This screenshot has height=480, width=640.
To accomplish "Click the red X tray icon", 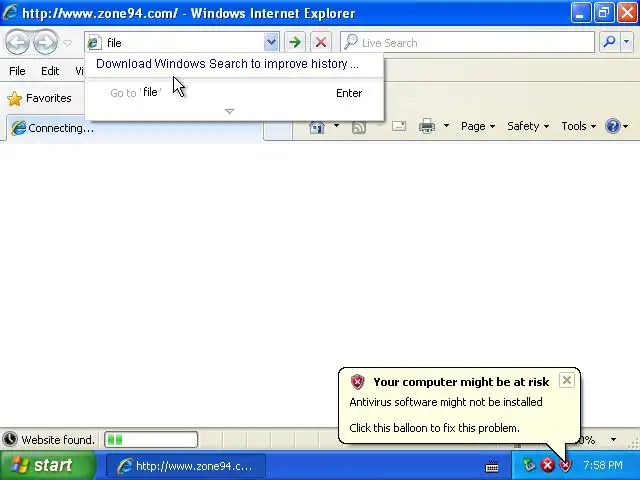I will click(x=547, y=465).
